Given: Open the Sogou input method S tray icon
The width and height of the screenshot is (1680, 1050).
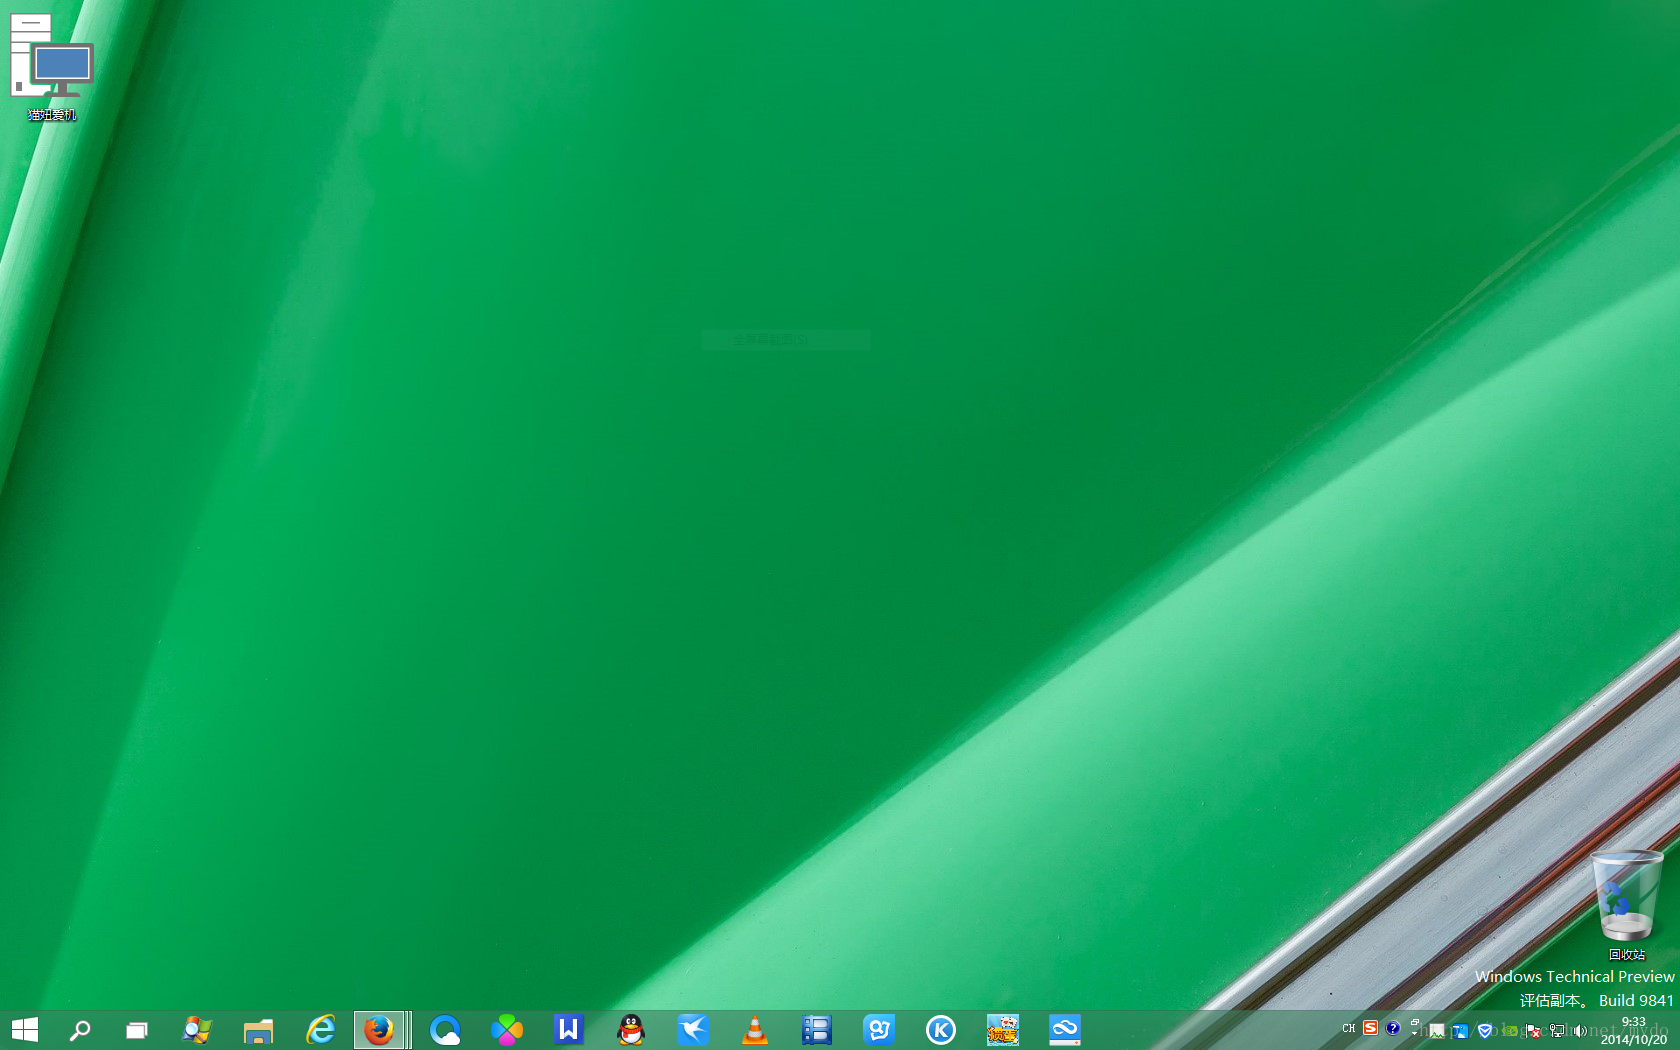Looking at the screenshot, I should tap(1370, 1028).
